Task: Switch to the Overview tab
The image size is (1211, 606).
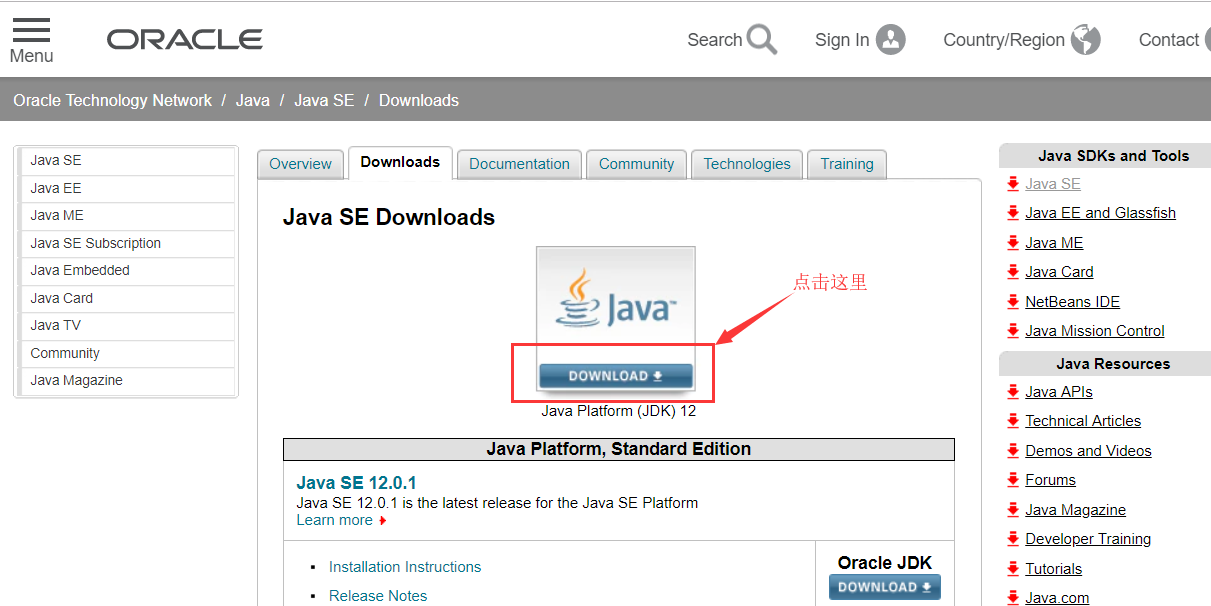Action: [300, 164]
